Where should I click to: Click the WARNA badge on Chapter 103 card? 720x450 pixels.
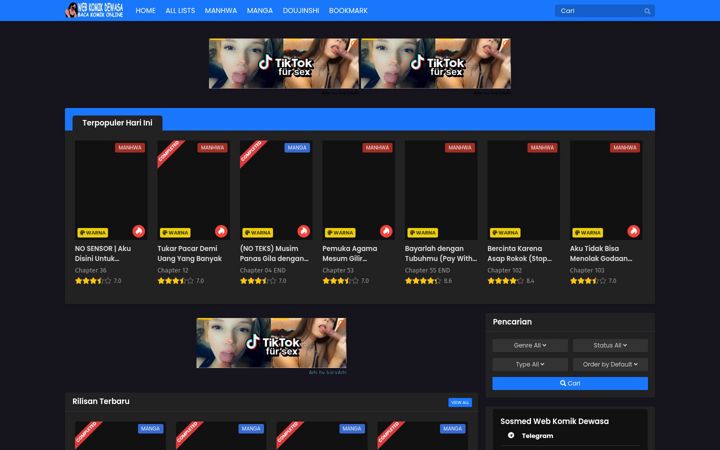pyautogui.click(x=588, y=233)
